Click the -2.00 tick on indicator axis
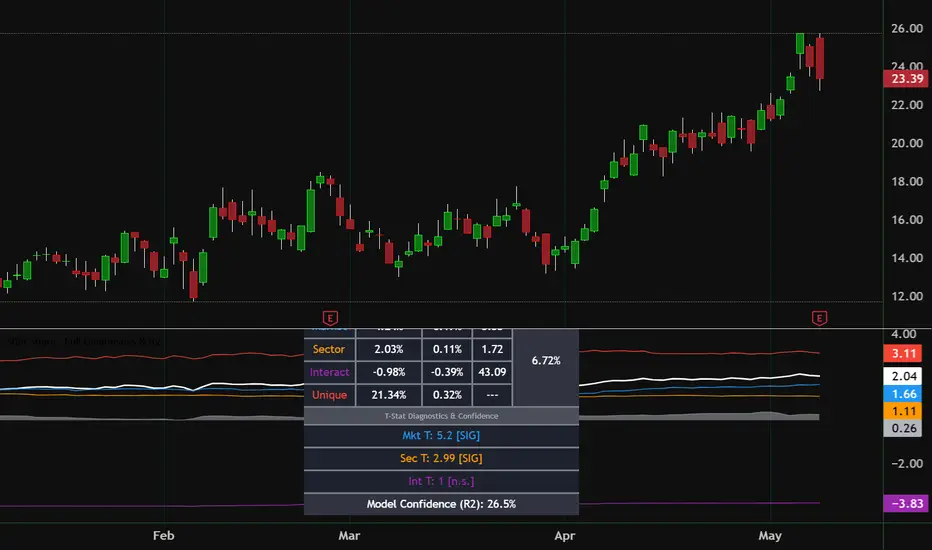This screenshot has height=550, width=932. tap(906, 464)
